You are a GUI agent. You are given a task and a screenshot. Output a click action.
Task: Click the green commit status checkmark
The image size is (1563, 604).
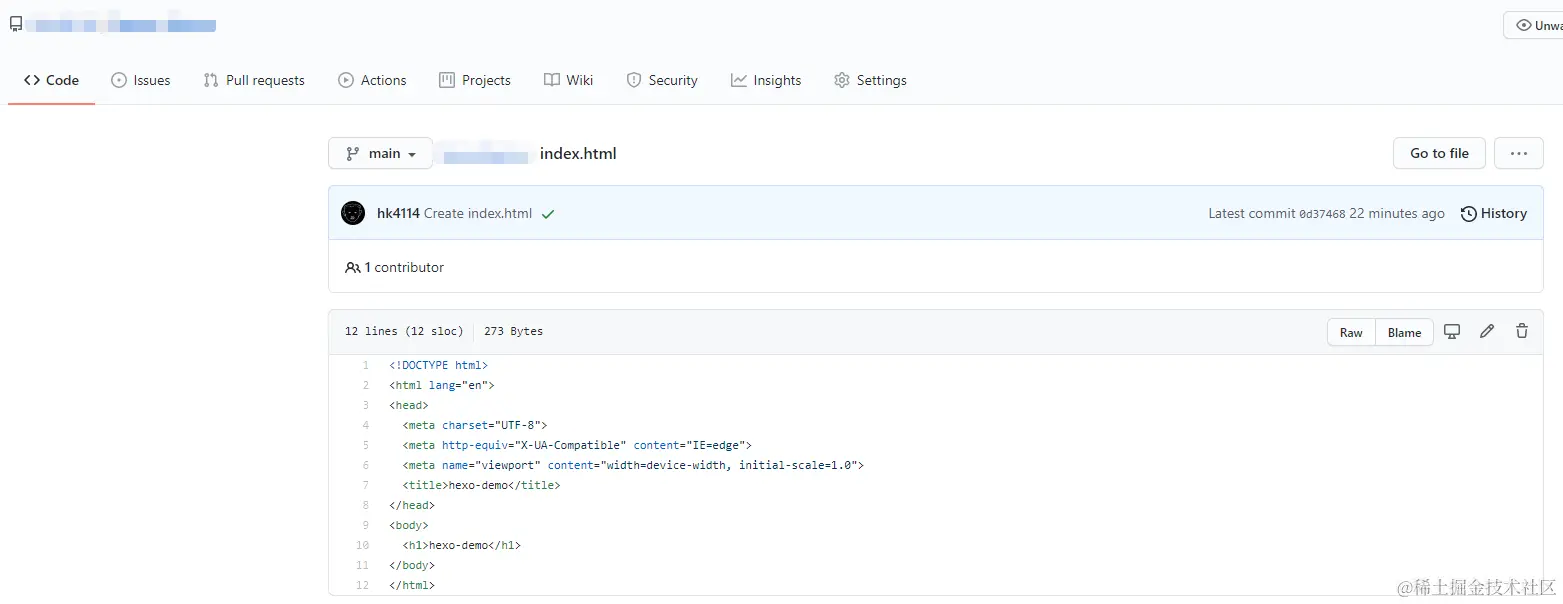click(x=548, y=214)
